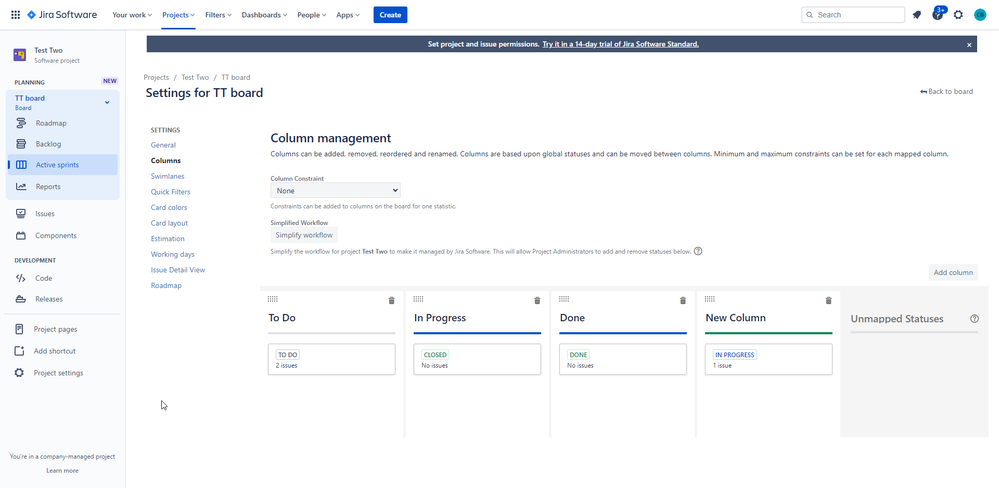Image resolution: width=999 pixels, height=488 pixels.
Task: Delete the Done column
Action: pos(683,301)
